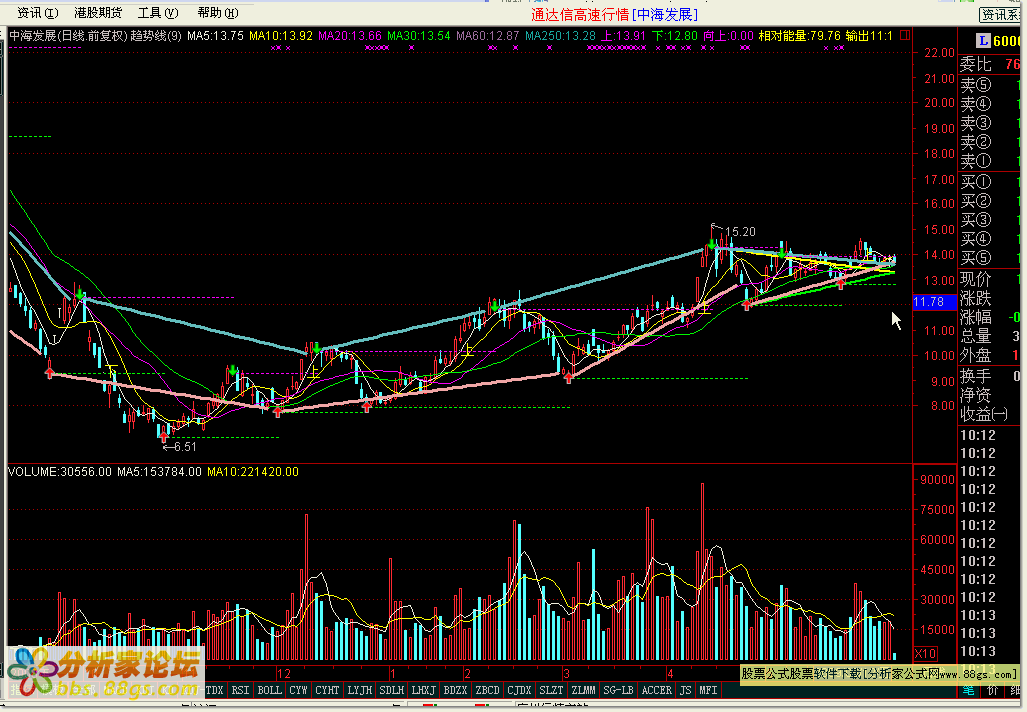Click the green down arrow at 15.20 peak

[x=712, y=244]
